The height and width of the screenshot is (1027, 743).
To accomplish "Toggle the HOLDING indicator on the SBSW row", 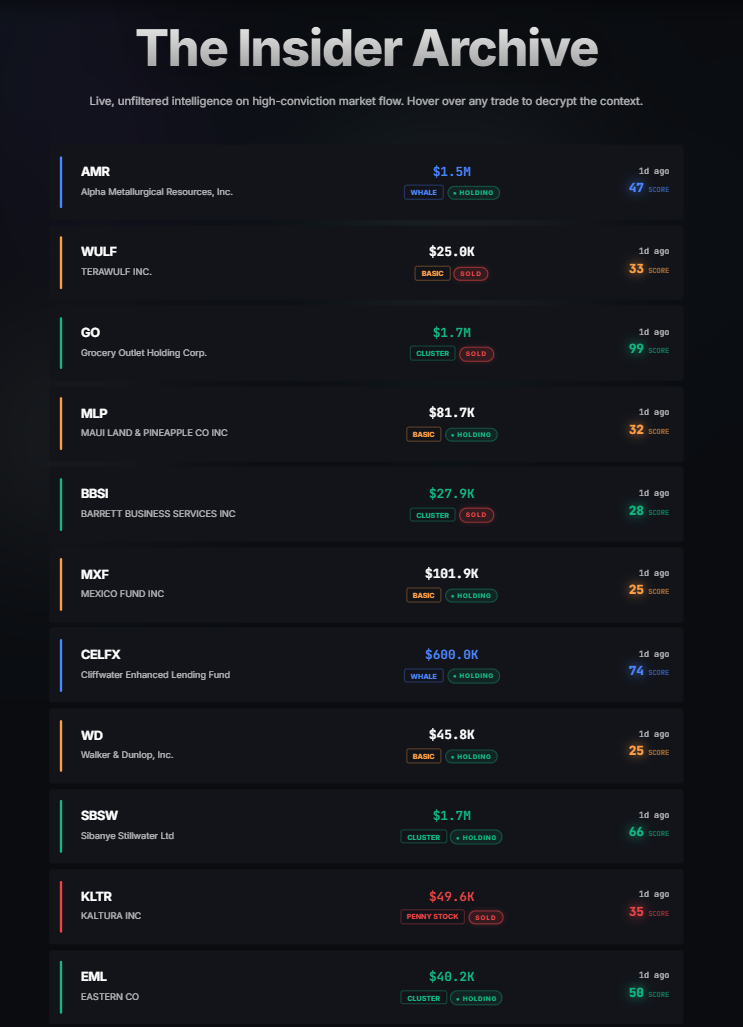I will 476,837.
